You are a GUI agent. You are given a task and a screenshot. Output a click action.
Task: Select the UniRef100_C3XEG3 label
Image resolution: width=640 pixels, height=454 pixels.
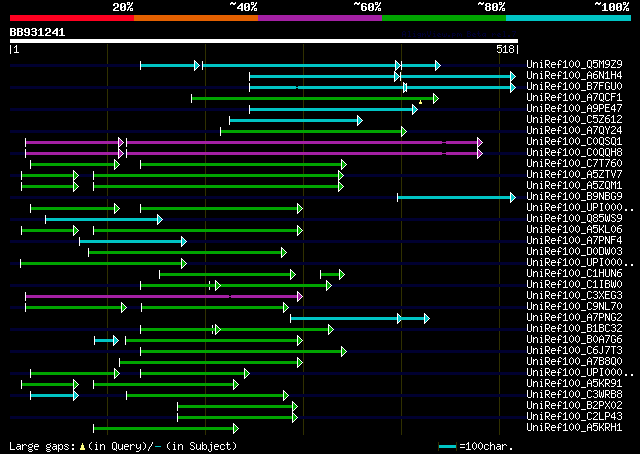tap(574, 296)
